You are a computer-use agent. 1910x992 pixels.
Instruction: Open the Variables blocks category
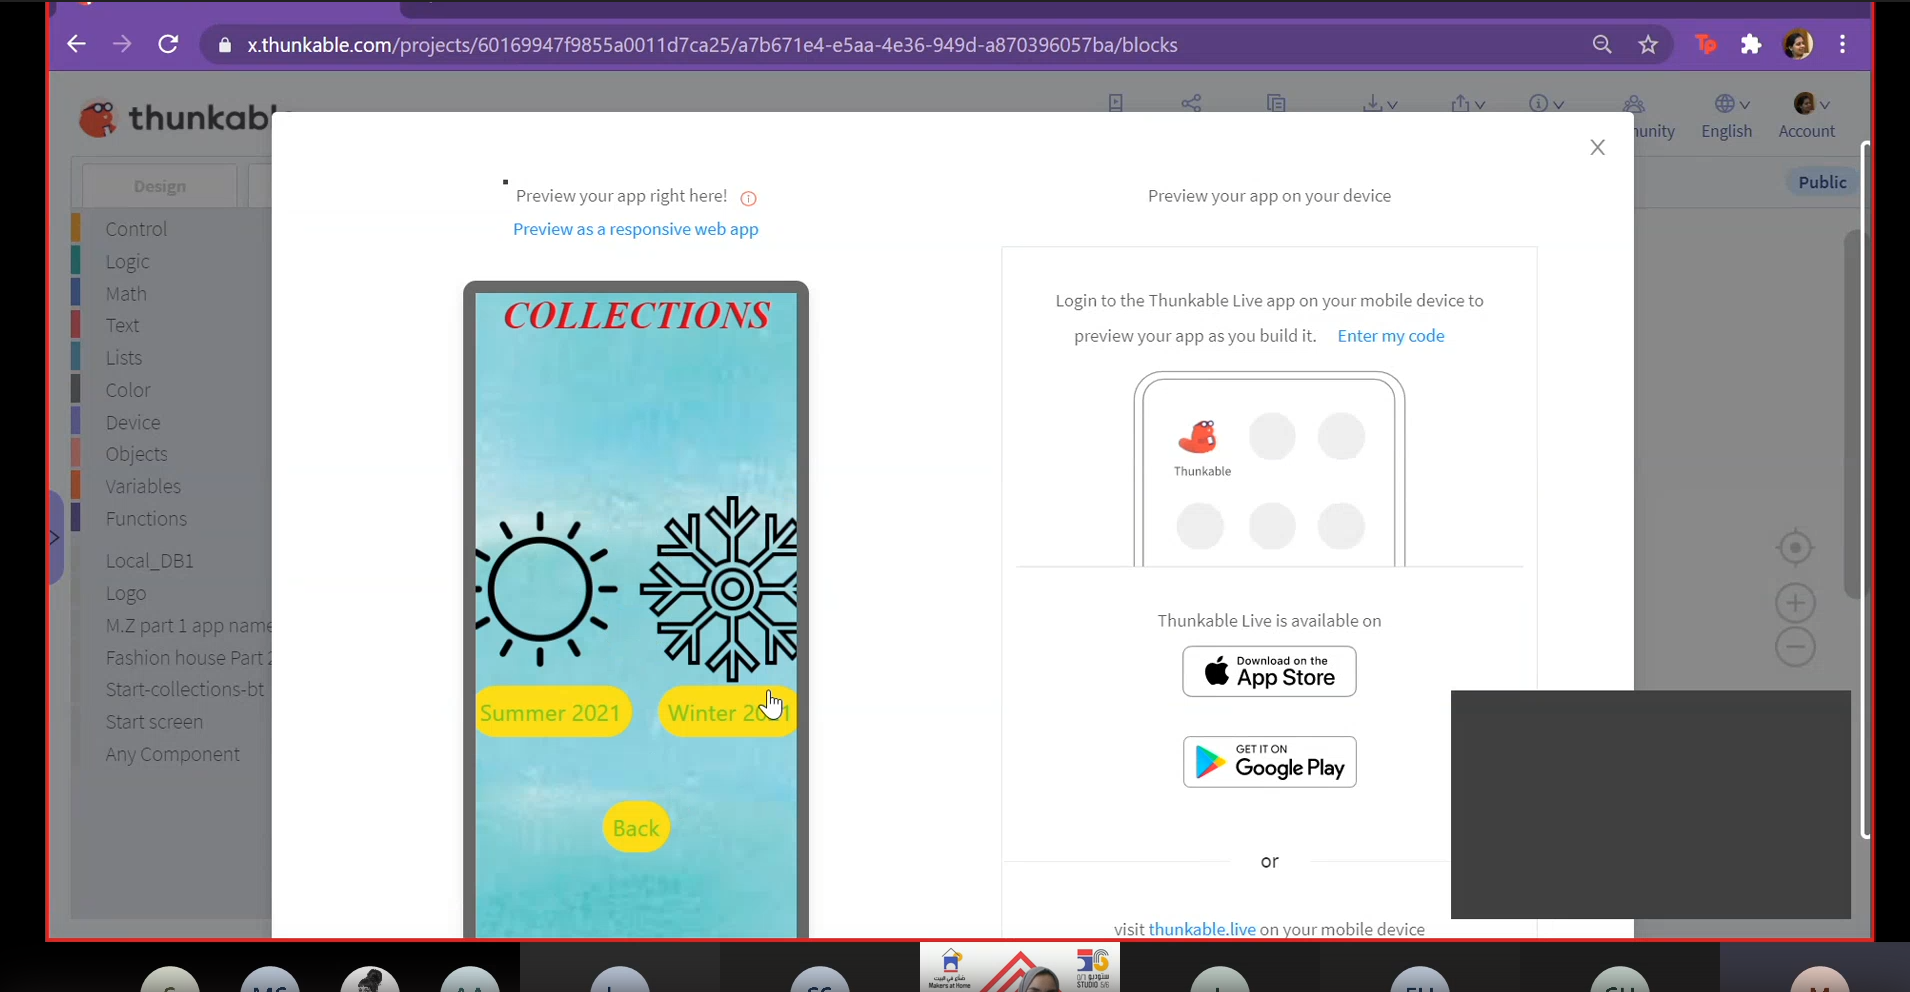click(x=143, y=487)
